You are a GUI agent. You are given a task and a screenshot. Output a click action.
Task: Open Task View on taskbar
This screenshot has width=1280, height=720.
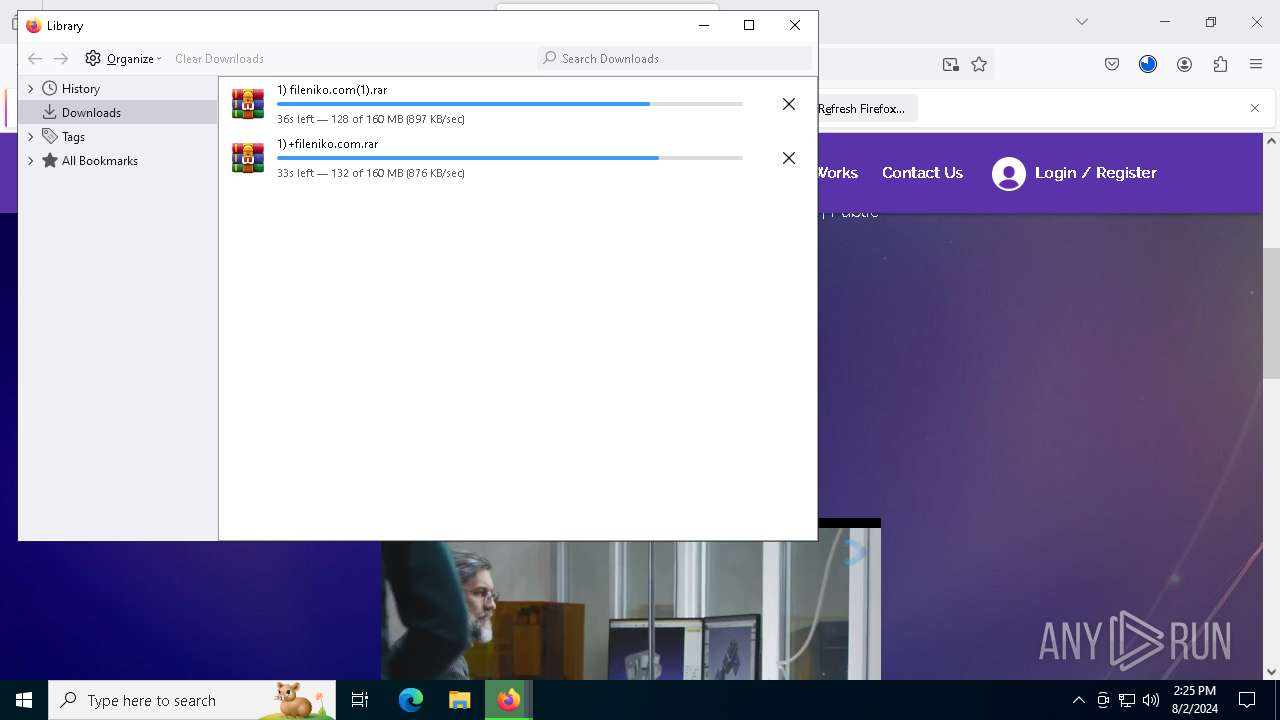click(x=360, y=700)
